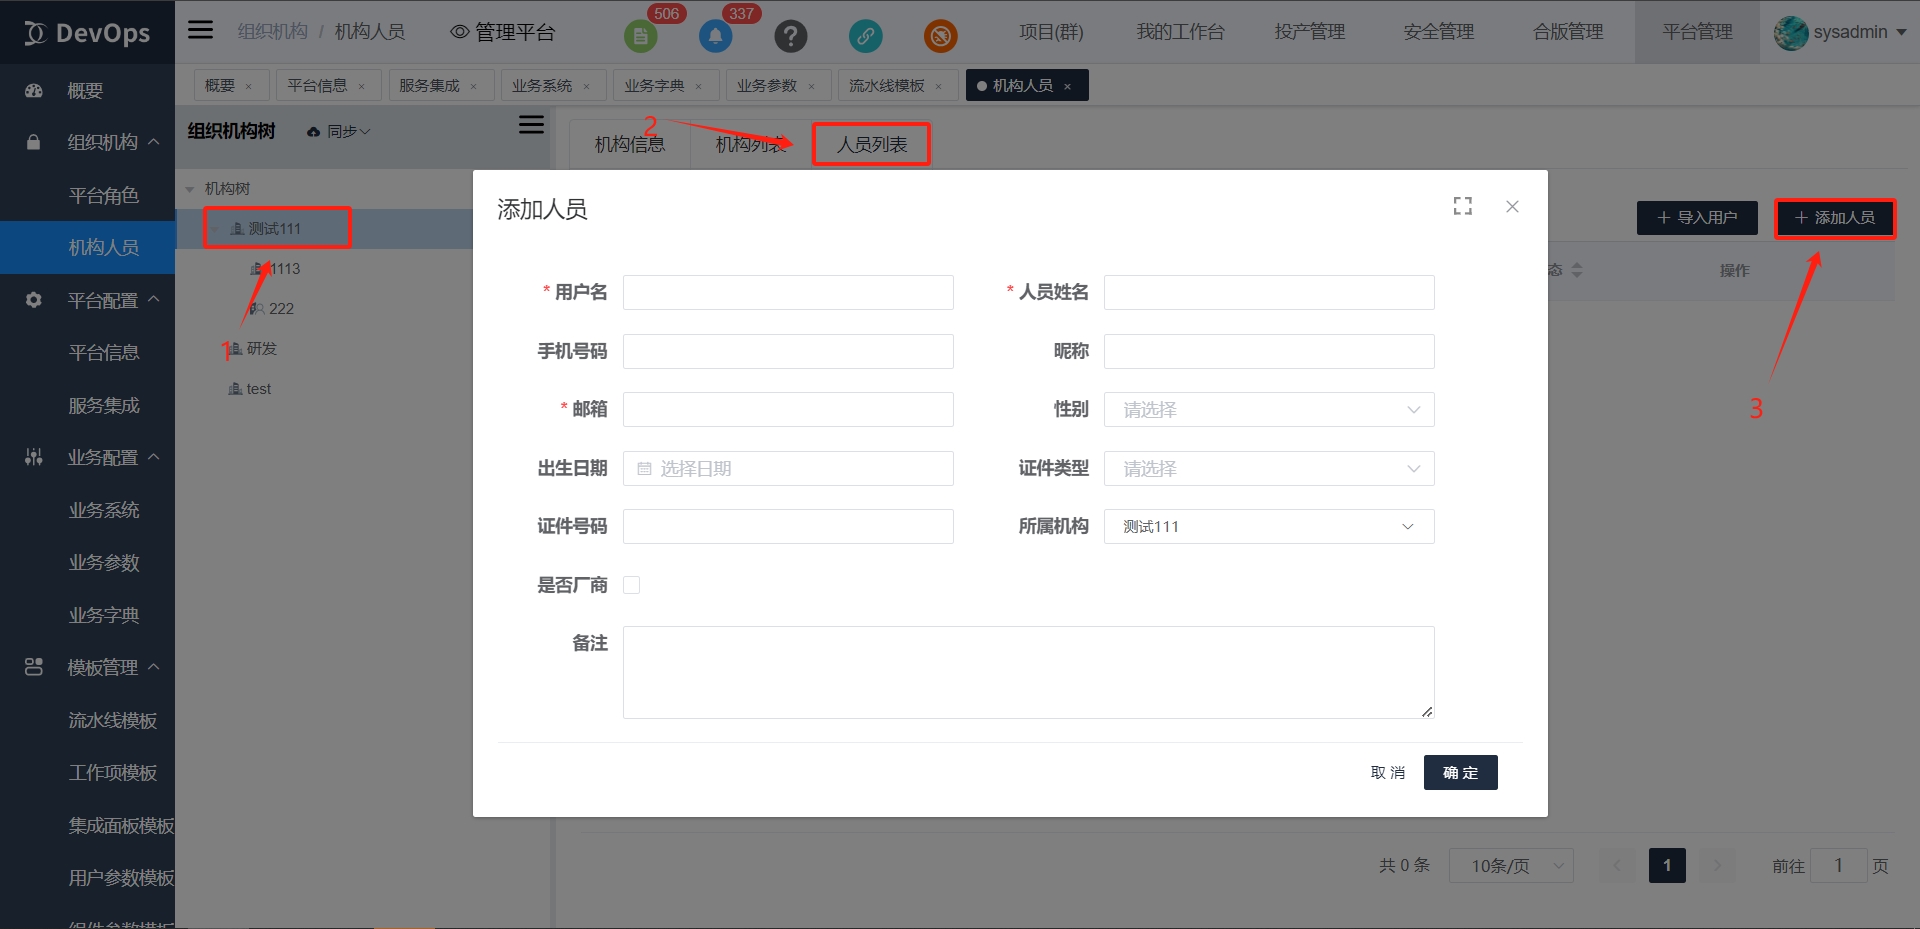Open the blue notification bell icon
1920x929 pixels.
tap(715, 37)
